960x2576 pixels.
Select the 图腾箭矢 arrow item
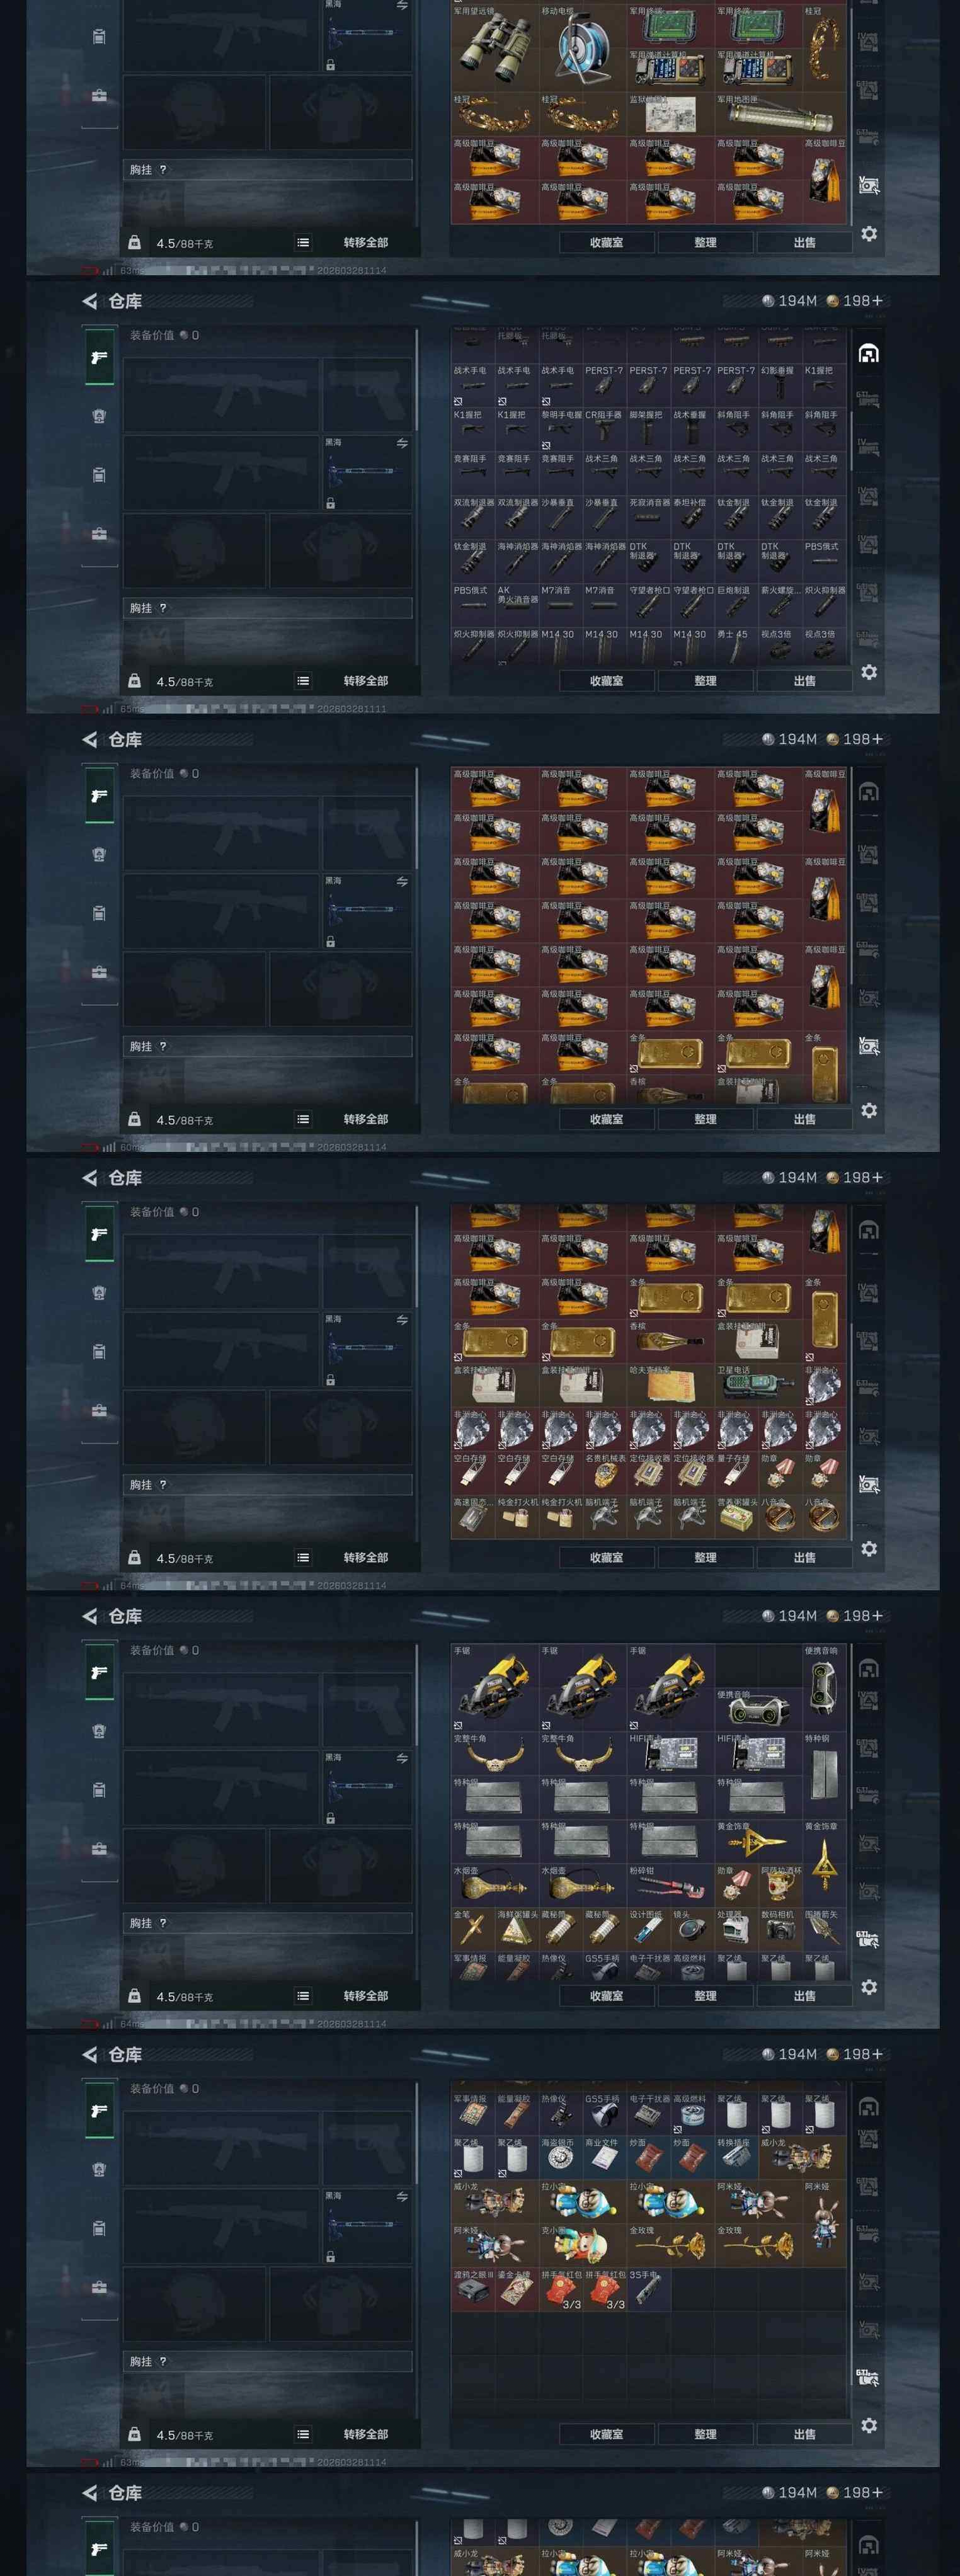point(824,1930)
